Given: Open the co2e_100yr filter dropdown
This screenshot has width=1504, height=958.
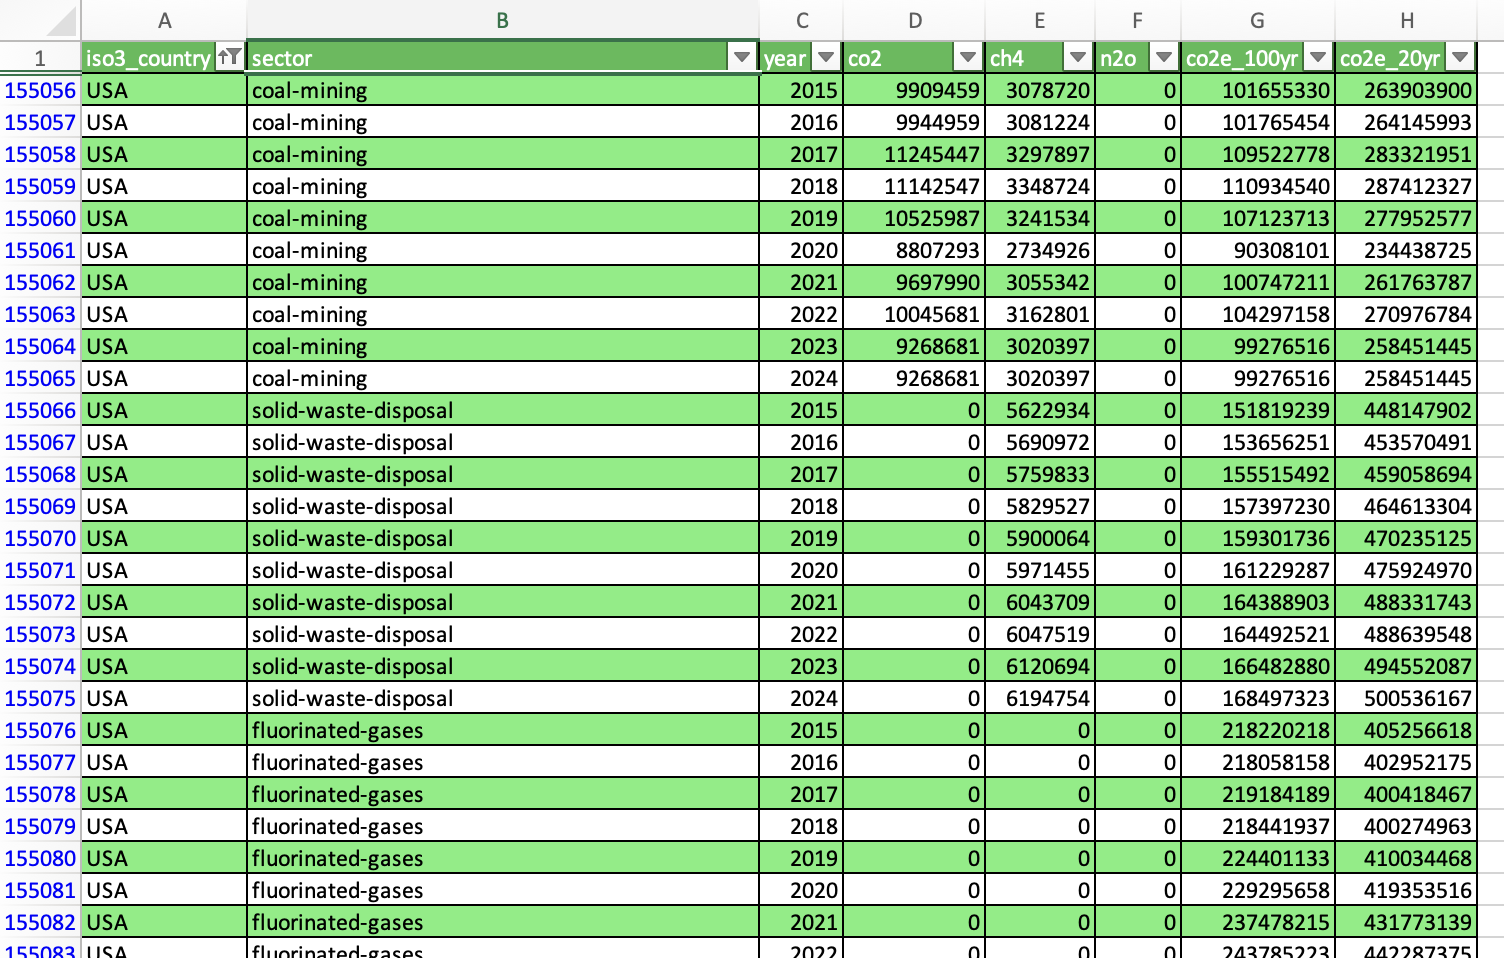Looking at the screenshot, I should [1318, 57].
